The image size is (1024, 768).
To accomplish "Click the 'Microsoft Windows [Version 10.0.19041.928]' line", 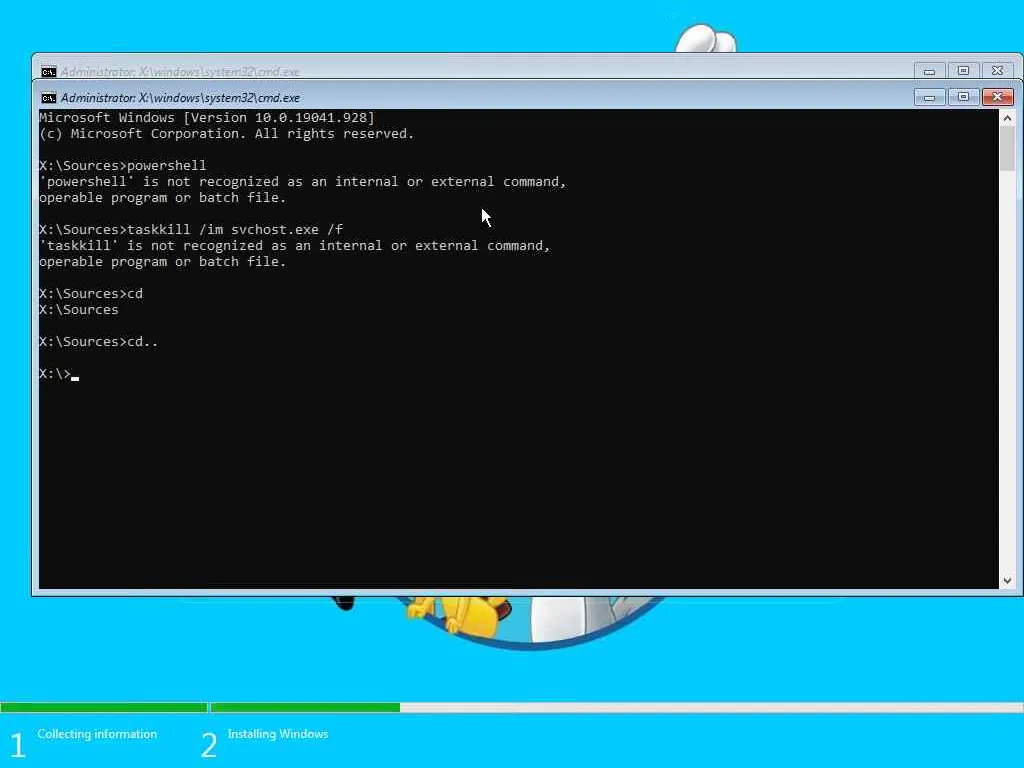I will point(207,118).
